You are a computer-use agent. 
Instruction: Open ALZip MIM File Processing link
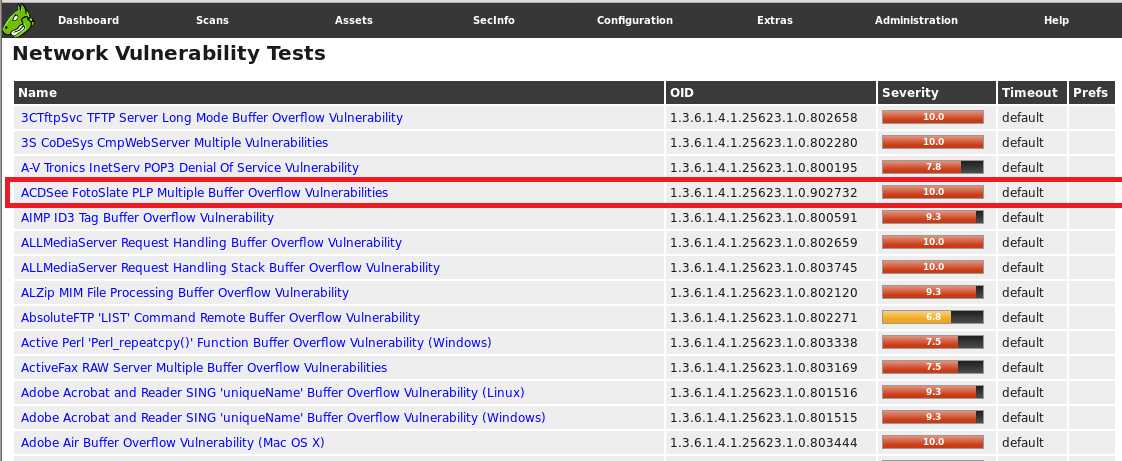pyautogui.click(x=185, y=293)
